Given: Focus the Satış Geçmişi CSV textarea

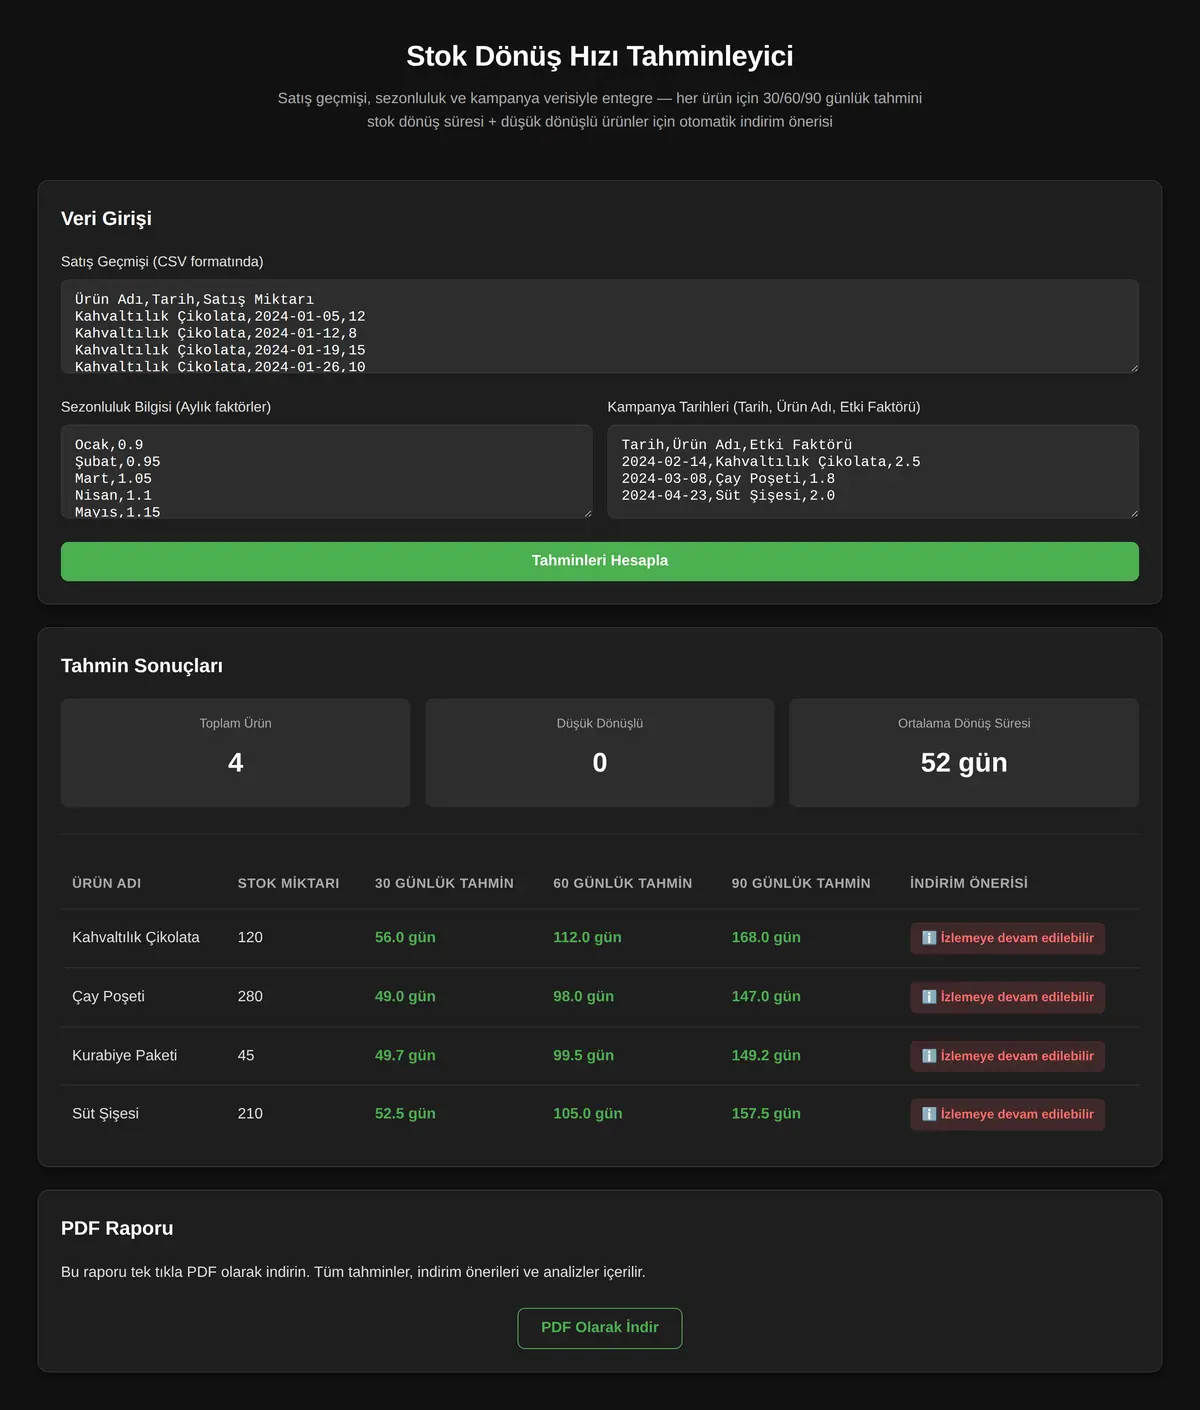Looking at the screenshot, I should [600, 326].
